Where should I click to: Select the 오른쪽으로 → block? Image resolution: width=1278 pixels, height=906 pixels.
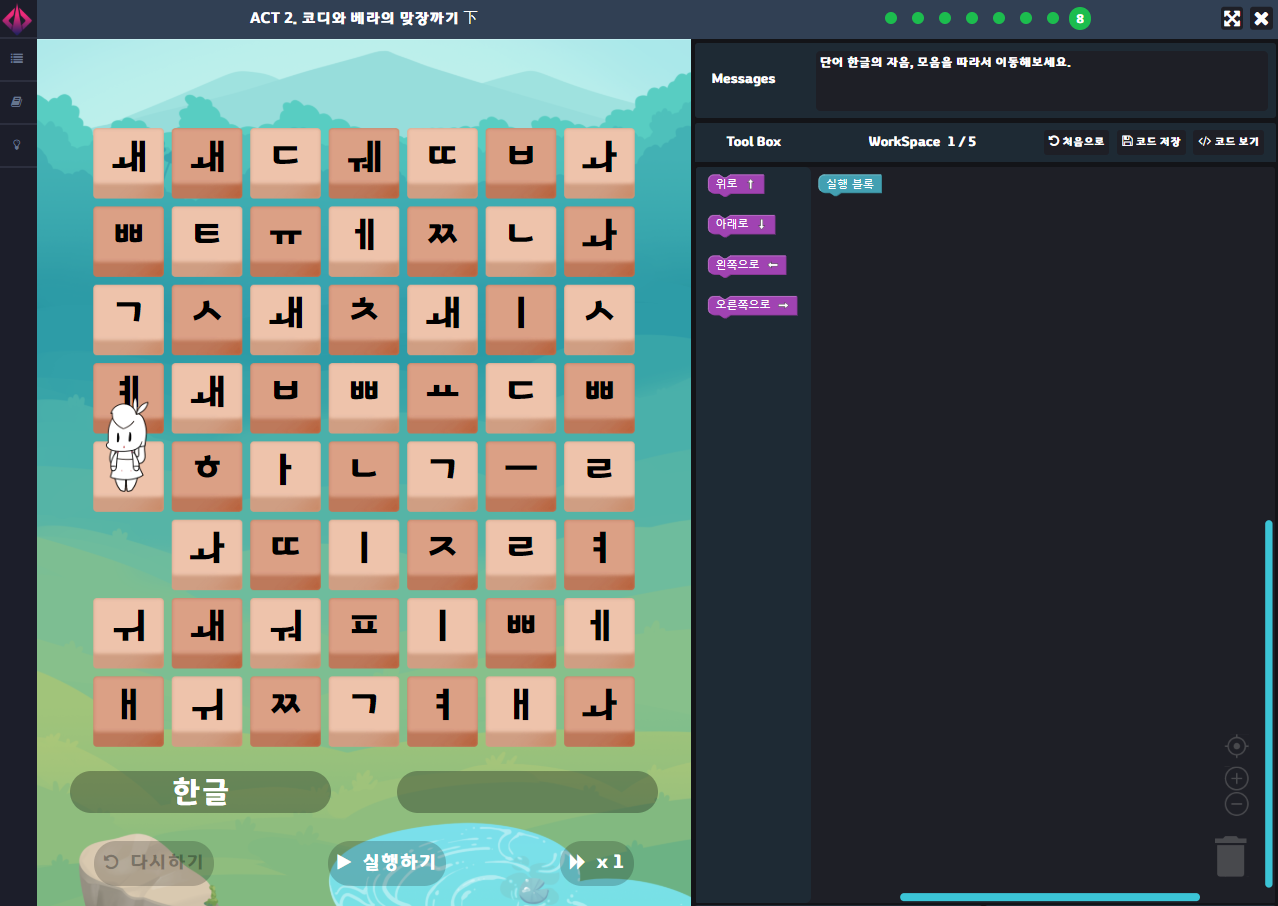(752, 305)
